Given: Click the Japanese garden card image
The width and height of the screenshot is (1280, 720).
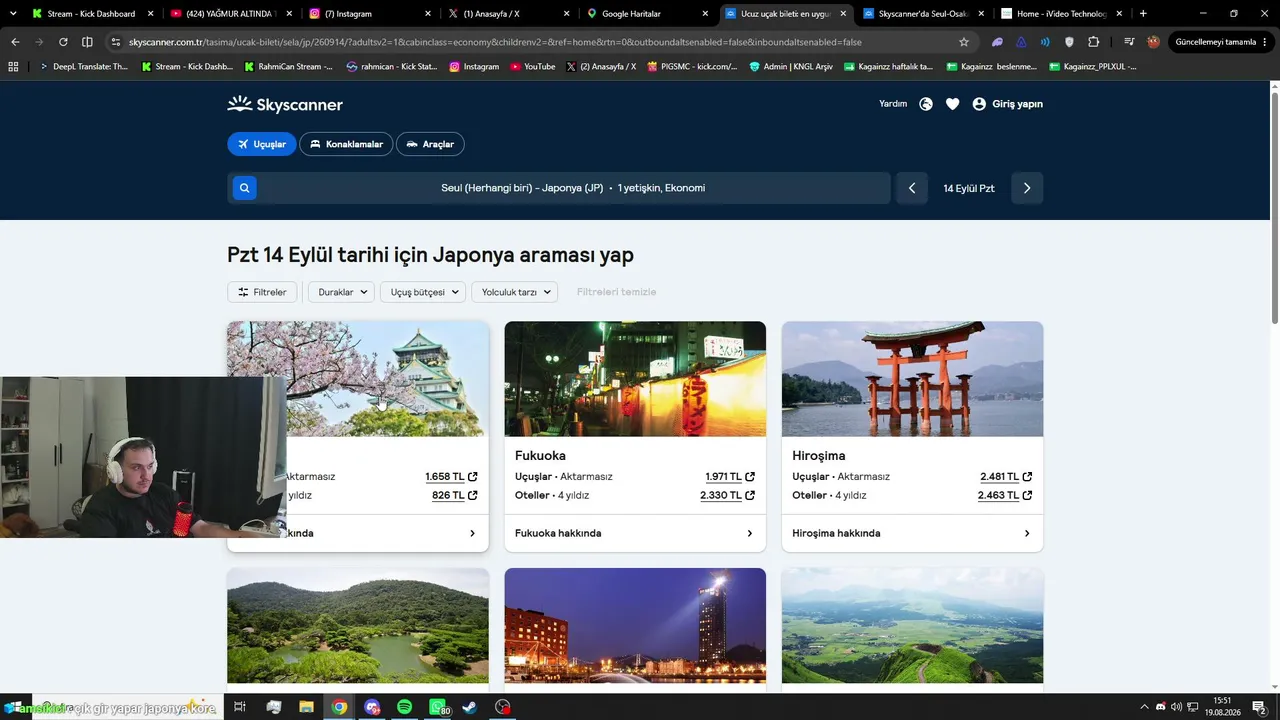Looking at the screenshot, I should (358, 626).
